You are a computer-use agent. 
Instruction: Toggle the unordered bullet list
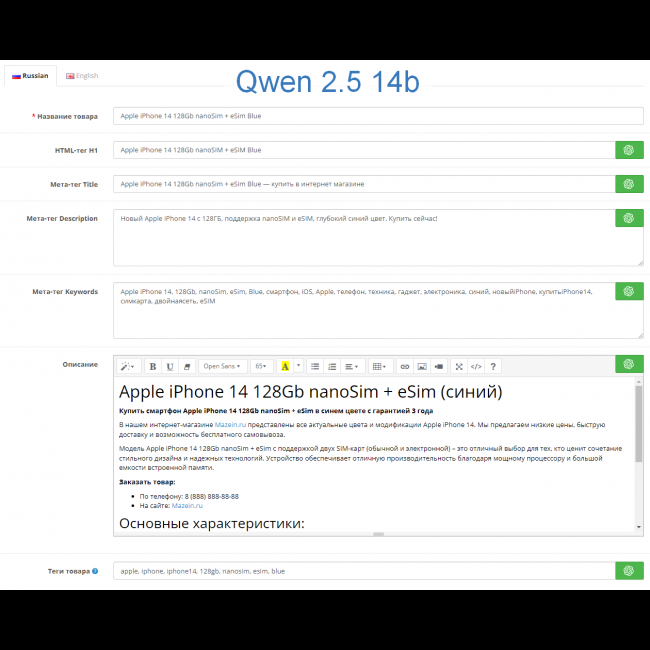point(315,366)
